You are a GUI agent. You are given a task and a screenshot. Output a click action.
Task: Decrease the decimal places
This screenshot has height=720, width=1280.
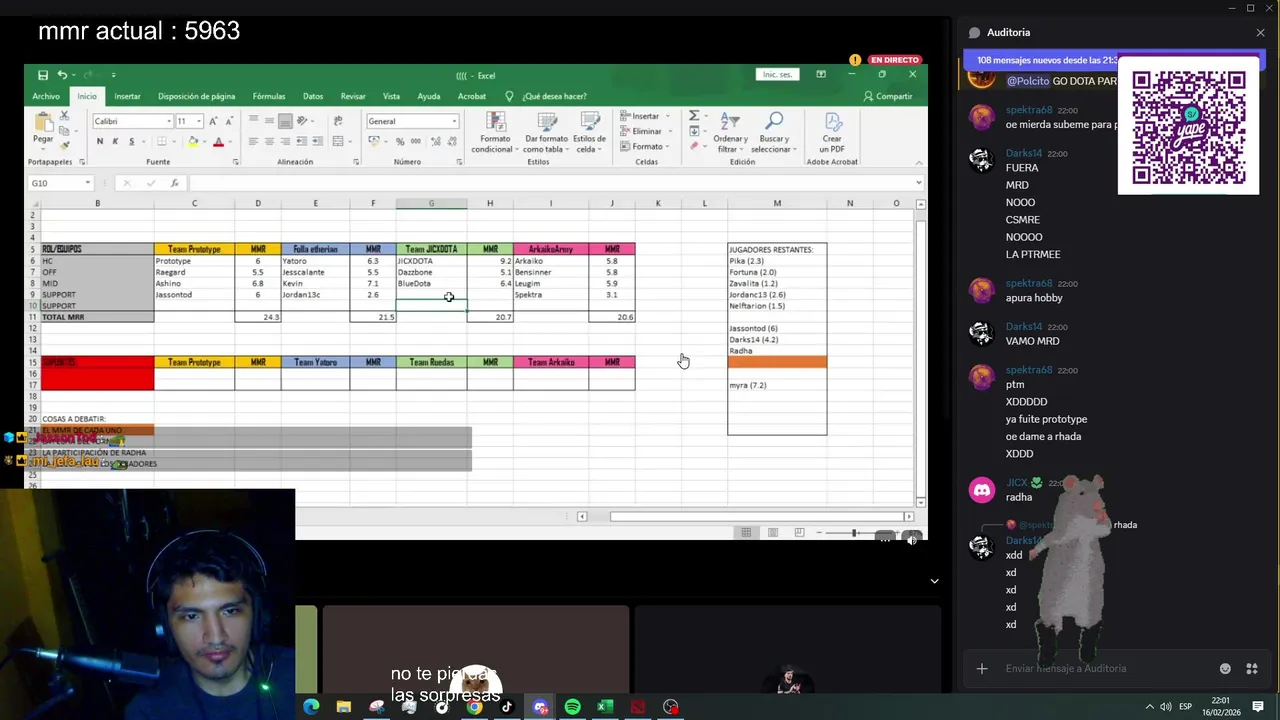click(450, 142)
